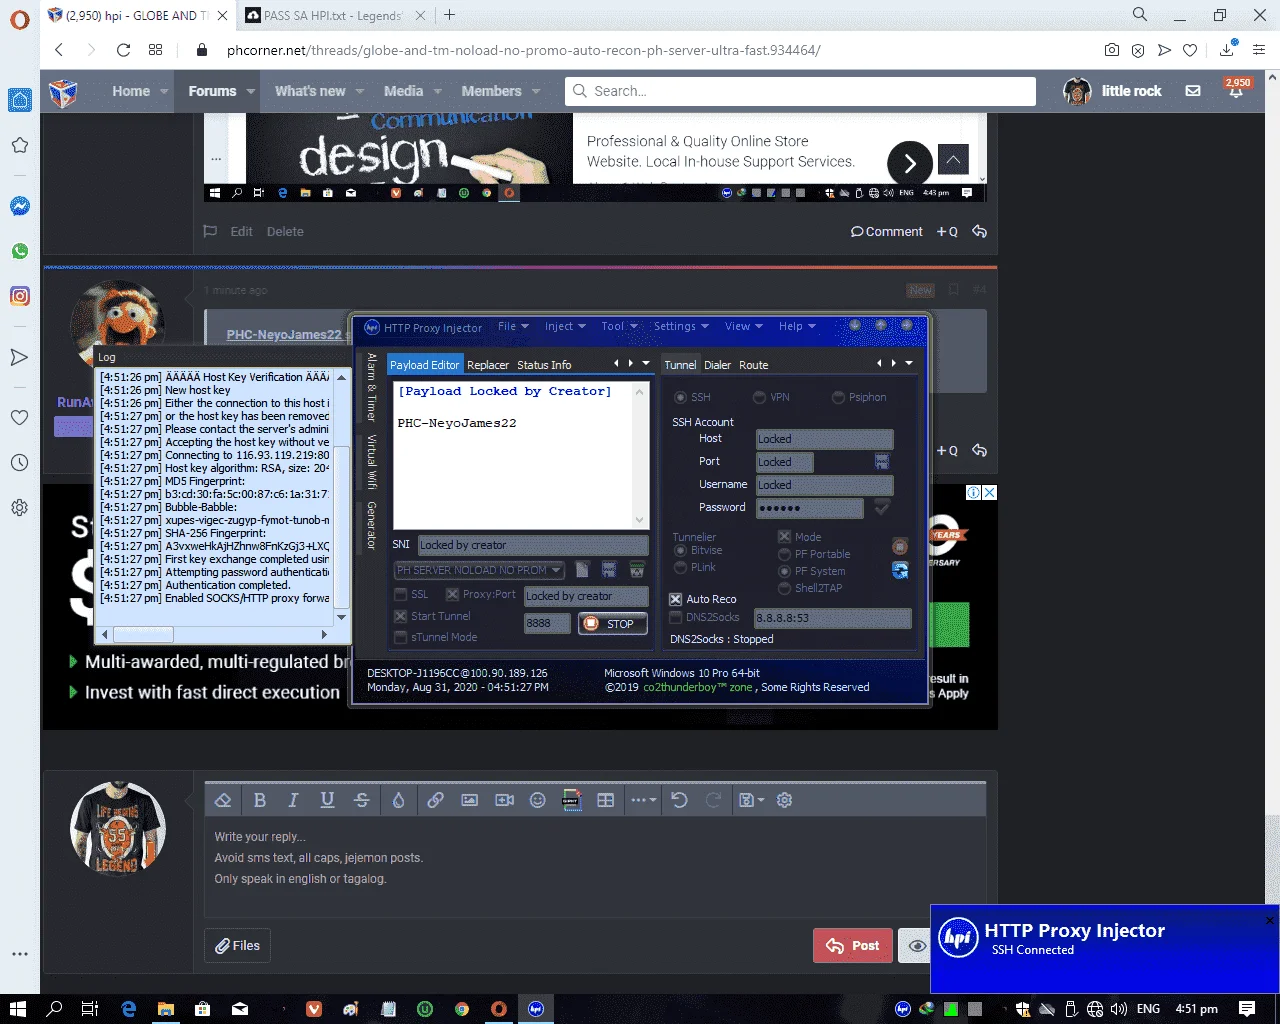Image resolution: width=1280 pixels, height=1024 pixels.
Task: Open the PHC-NeyoJames22 quoted link
Action: pyautogui.click(x=284, y=335)
